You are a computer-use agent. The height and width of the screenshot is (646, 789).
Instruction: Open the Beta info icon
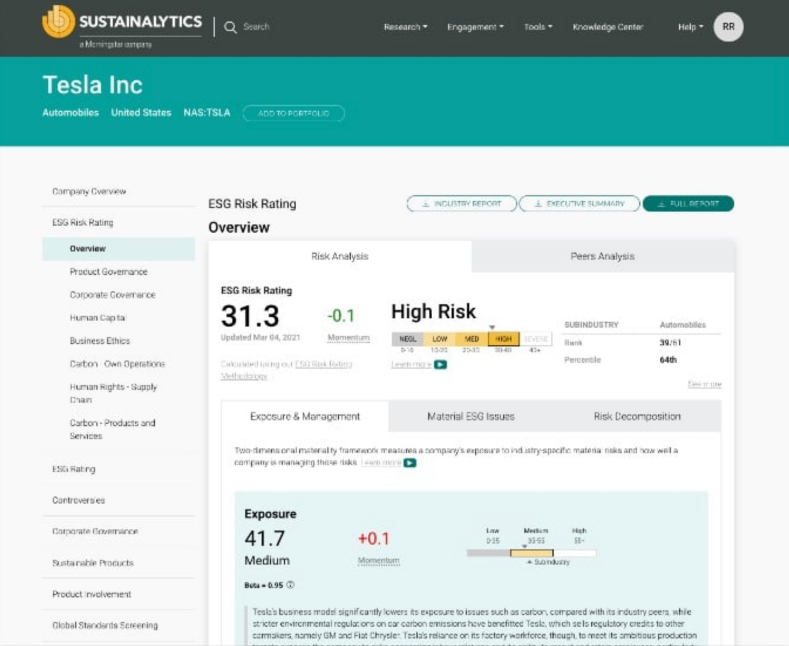(x=290, y=585)
